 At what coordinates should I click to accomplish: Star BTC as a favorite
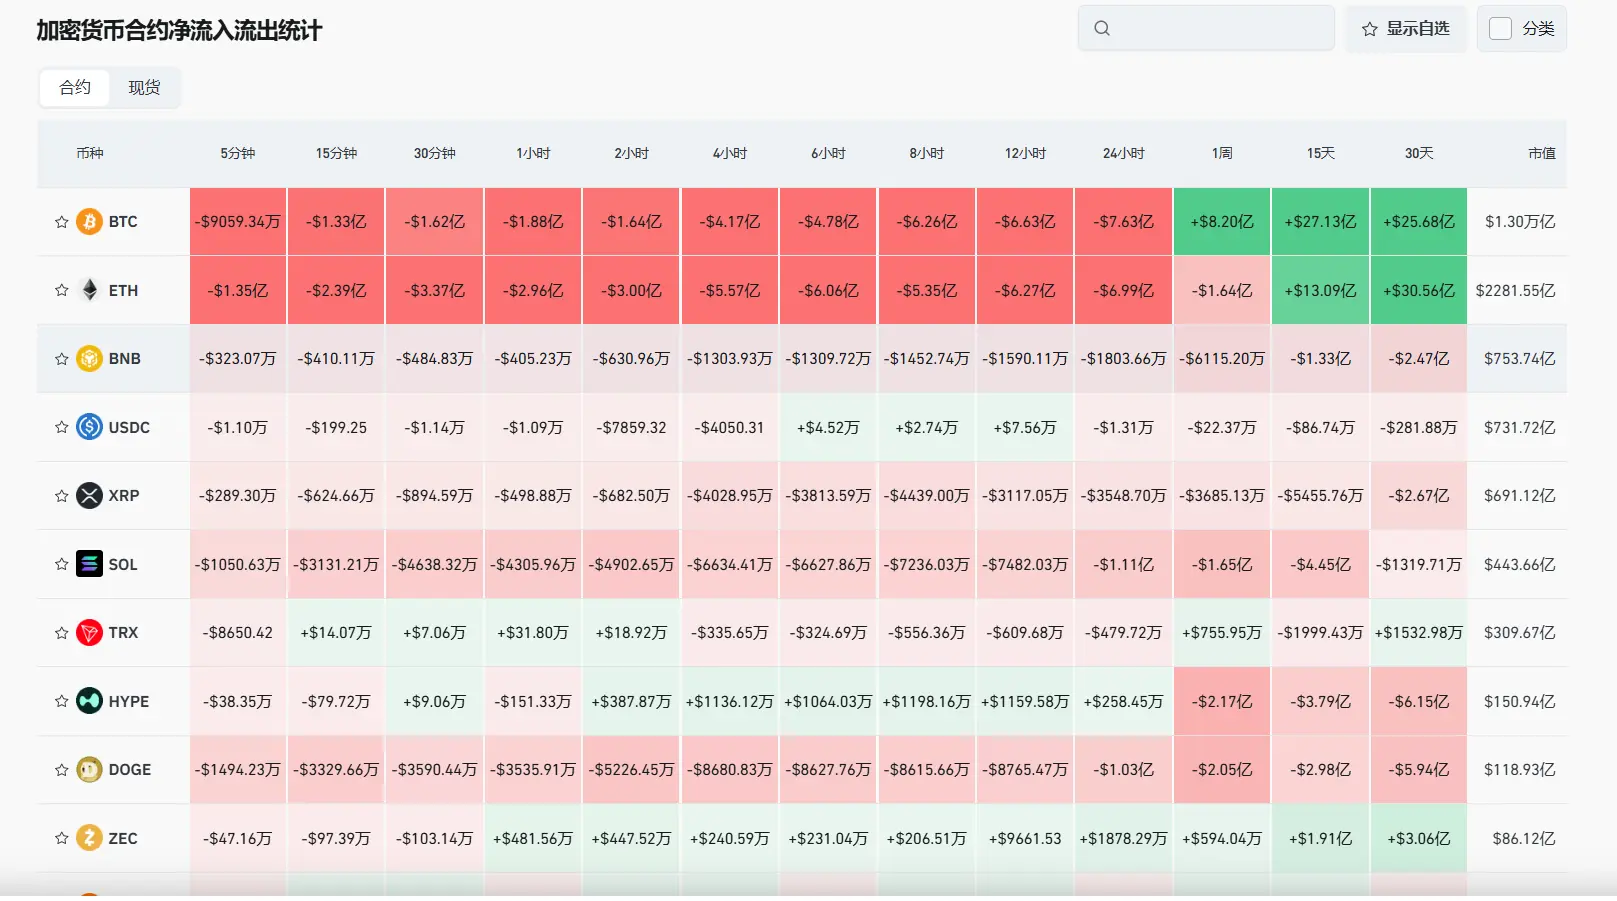tap(61, 222)
